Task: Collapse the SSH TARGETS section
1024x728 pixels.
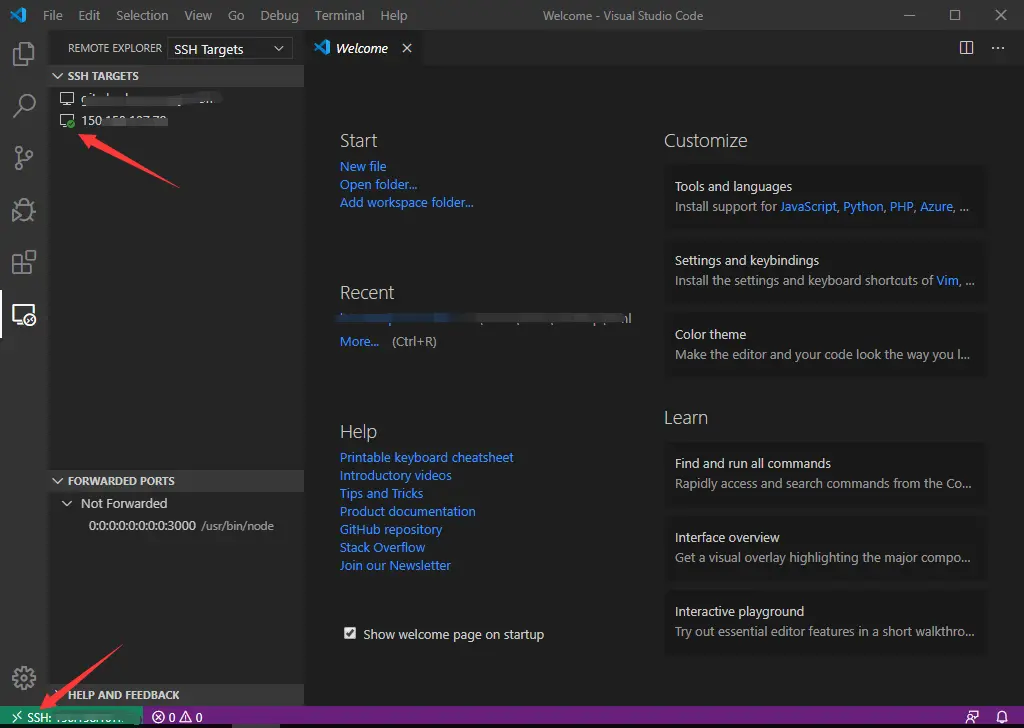Action: [176, 76]
